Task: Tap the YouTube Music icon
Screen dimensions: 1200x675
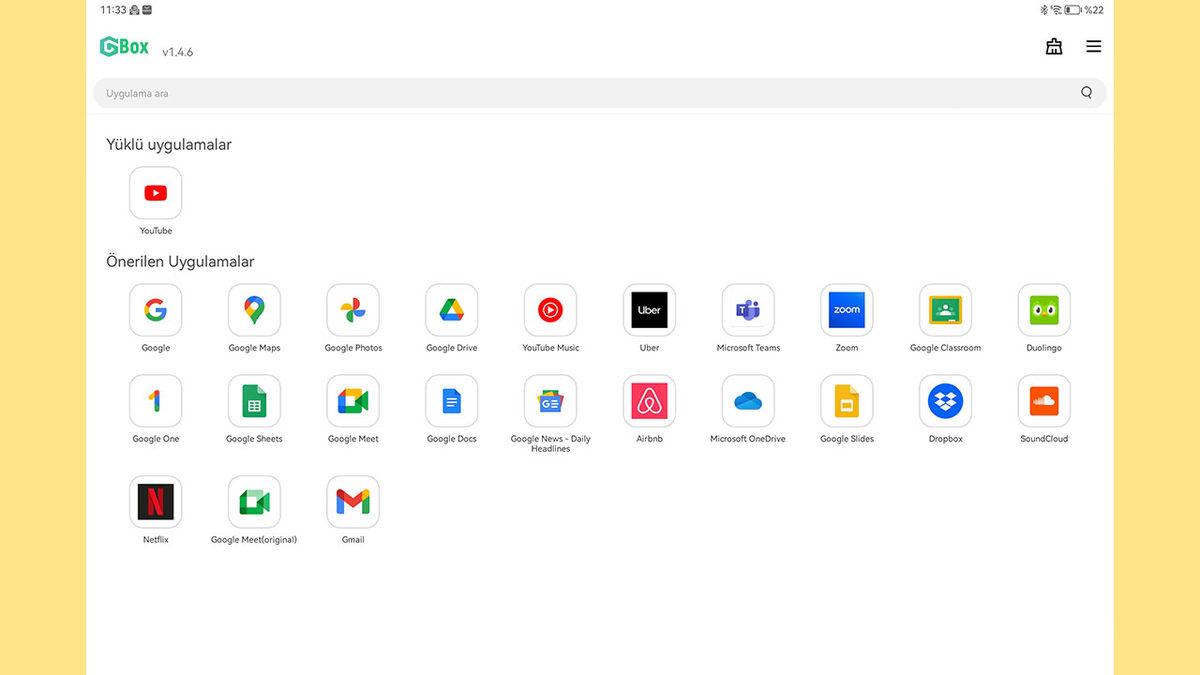Action: pyautogui.click(x=550, y=310)
